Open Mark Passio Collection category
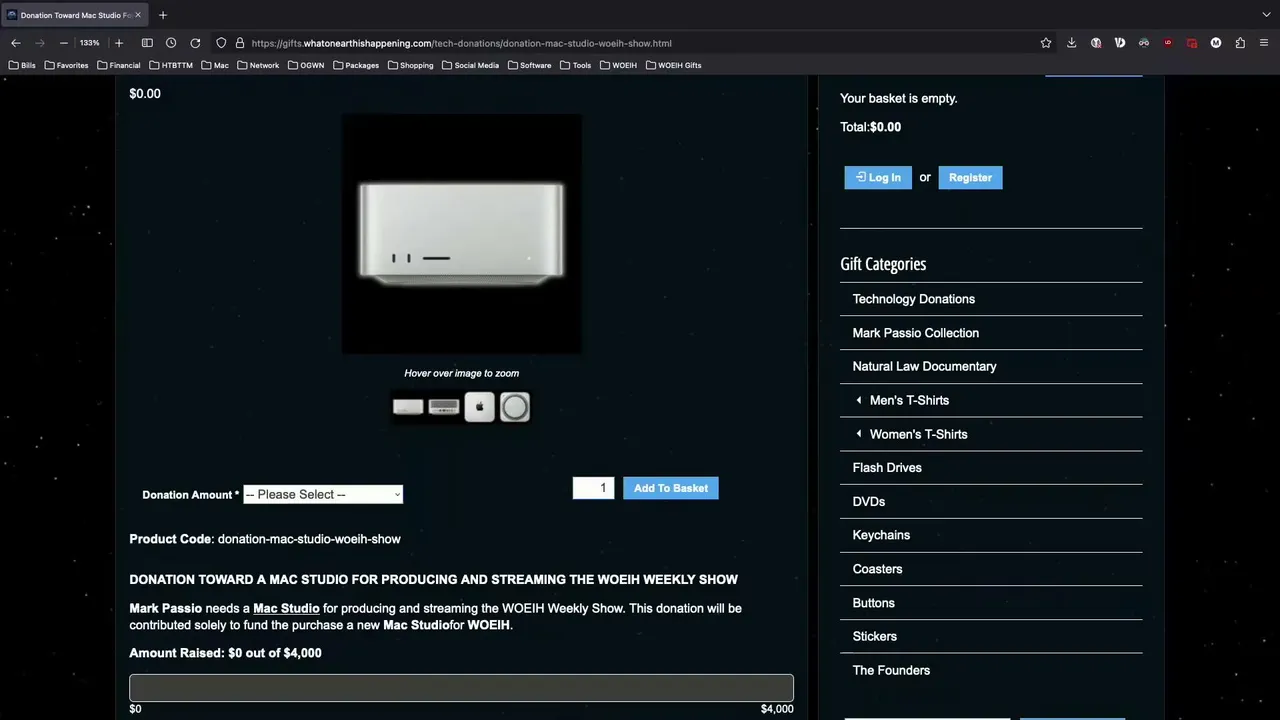Image resolution: width=1280 pixels, height=720 pixels. click(x=915, y=333)
